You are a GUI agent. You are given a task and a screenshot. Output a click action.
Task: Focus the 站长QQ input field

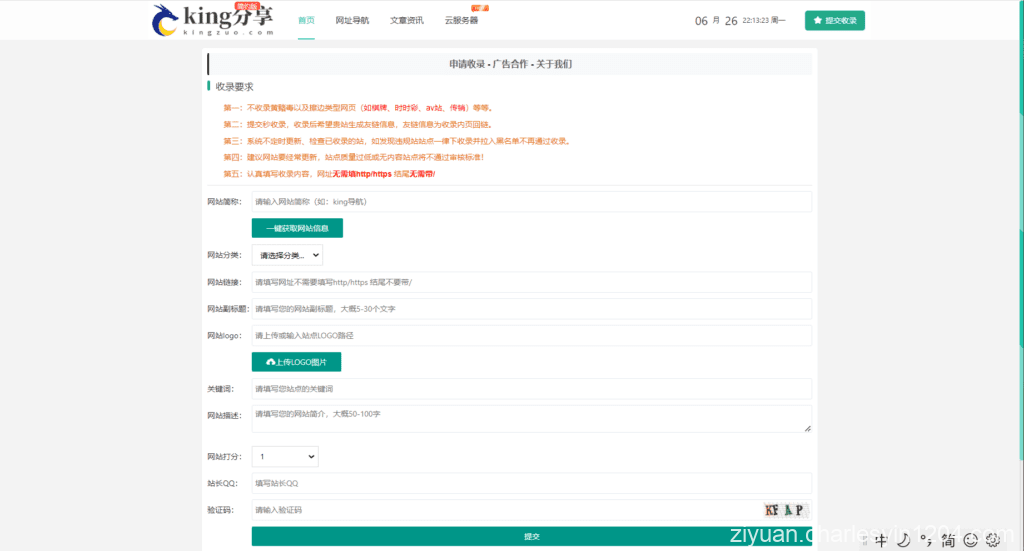(532, 483)
